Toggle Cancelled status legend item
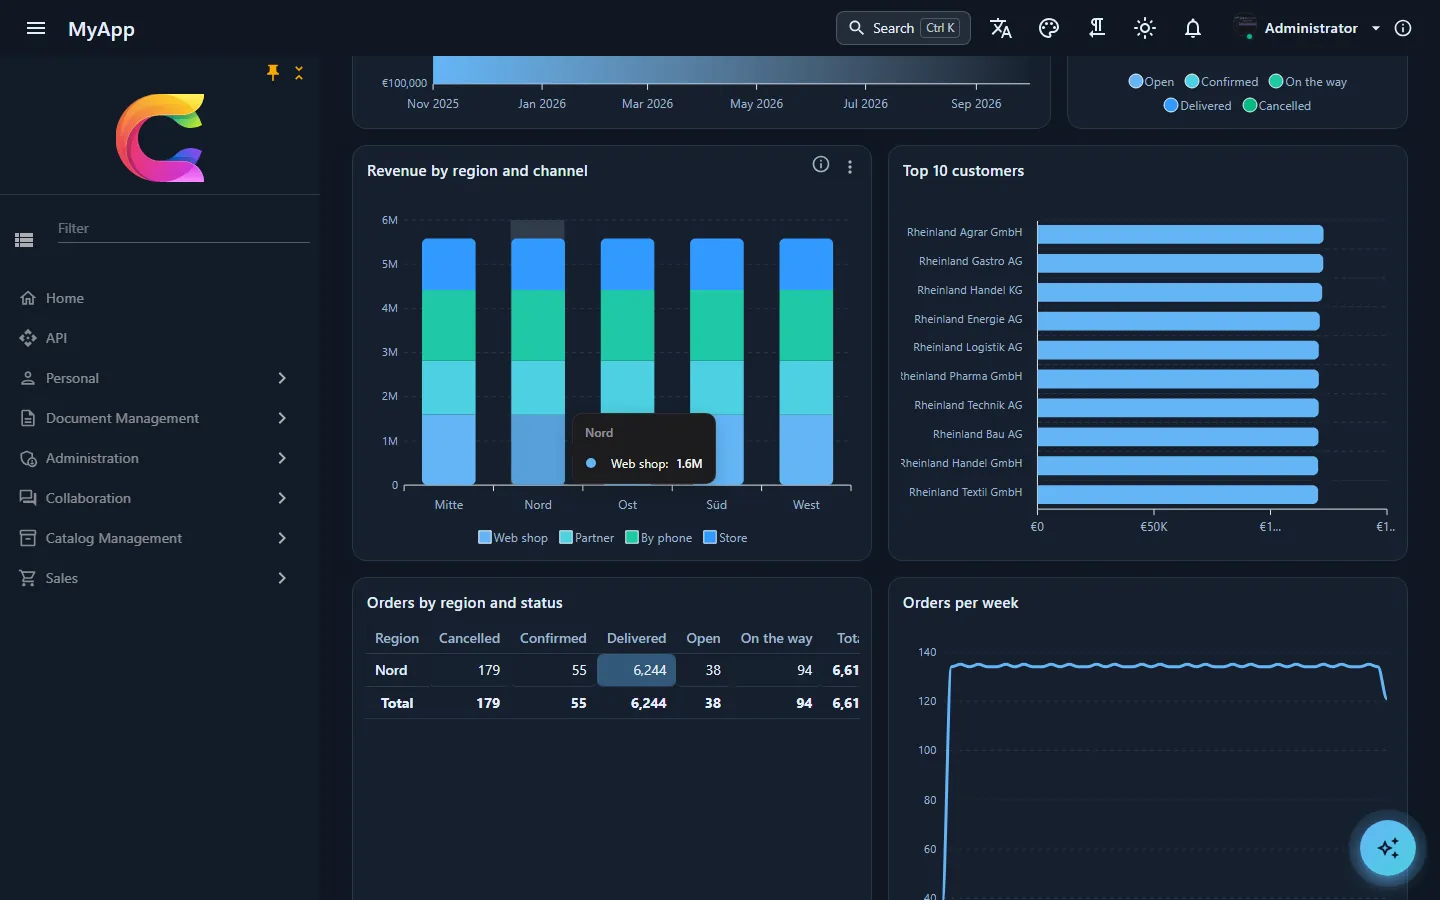Screen dimensions: 1440x900 click(x=1277, y=106)
